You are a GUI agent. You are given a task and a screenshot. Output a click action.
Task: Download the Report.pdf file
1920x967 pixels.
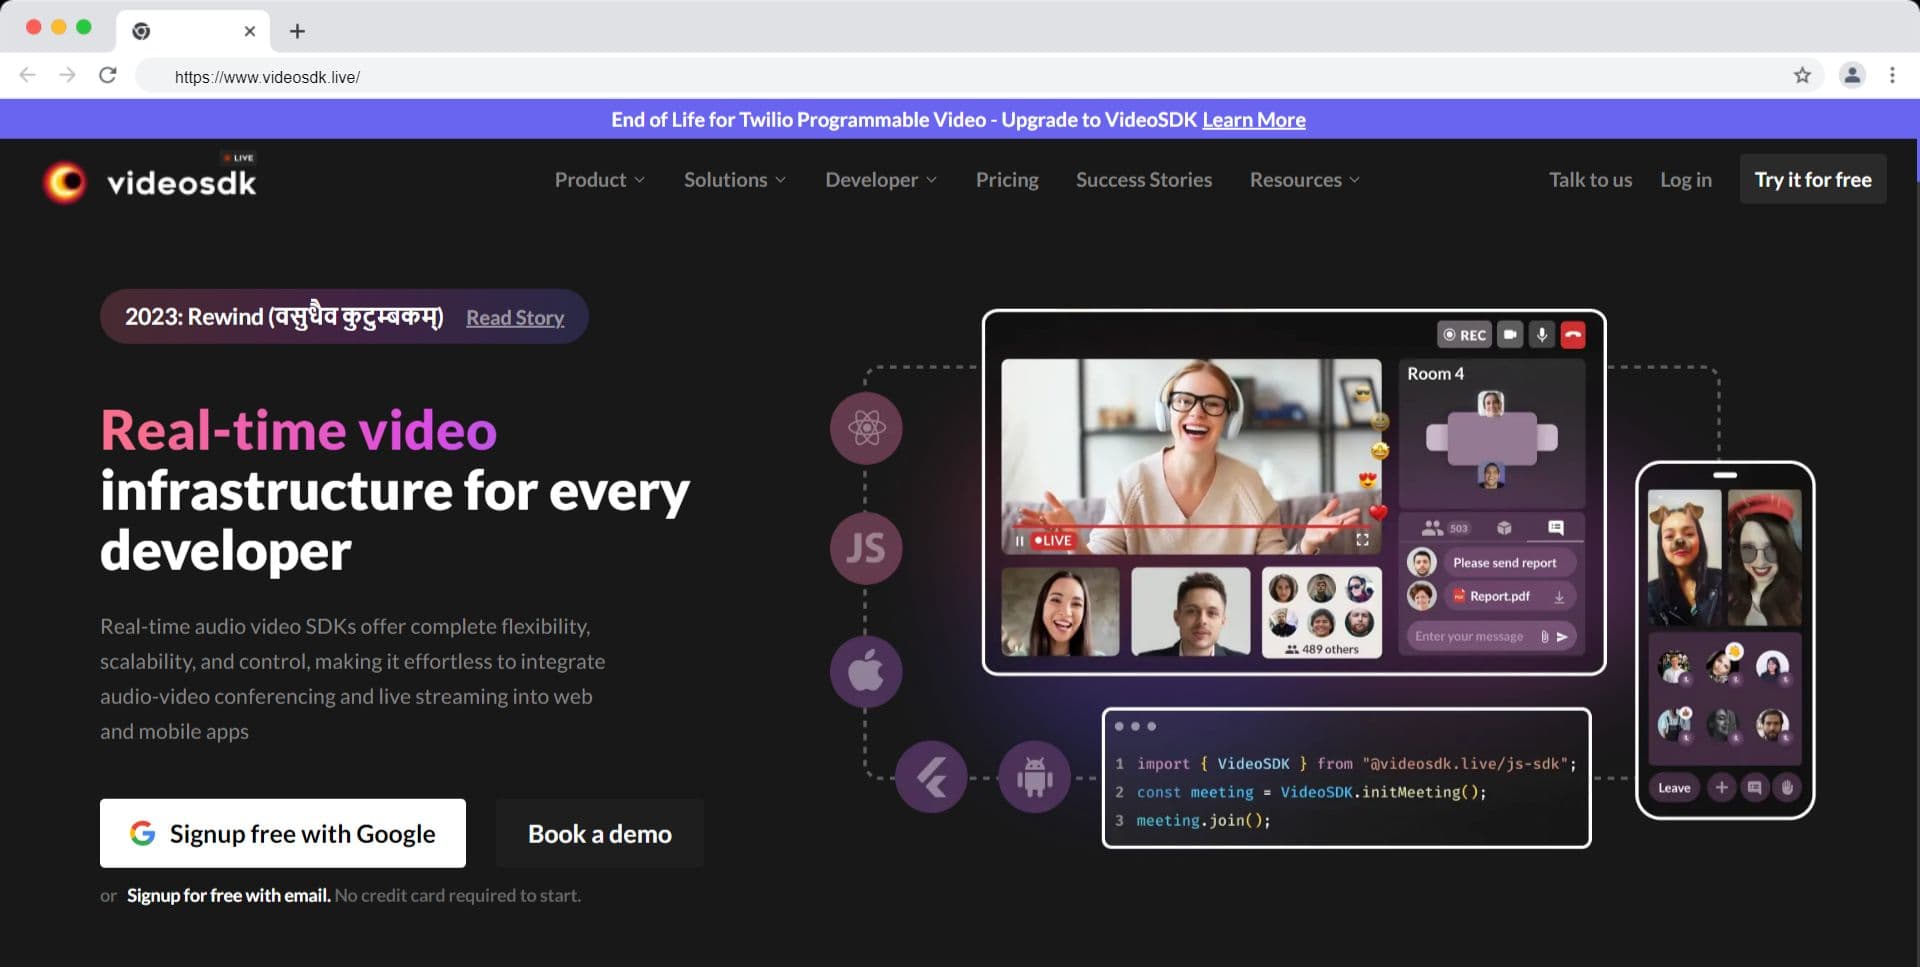(x=1559, y=597)
